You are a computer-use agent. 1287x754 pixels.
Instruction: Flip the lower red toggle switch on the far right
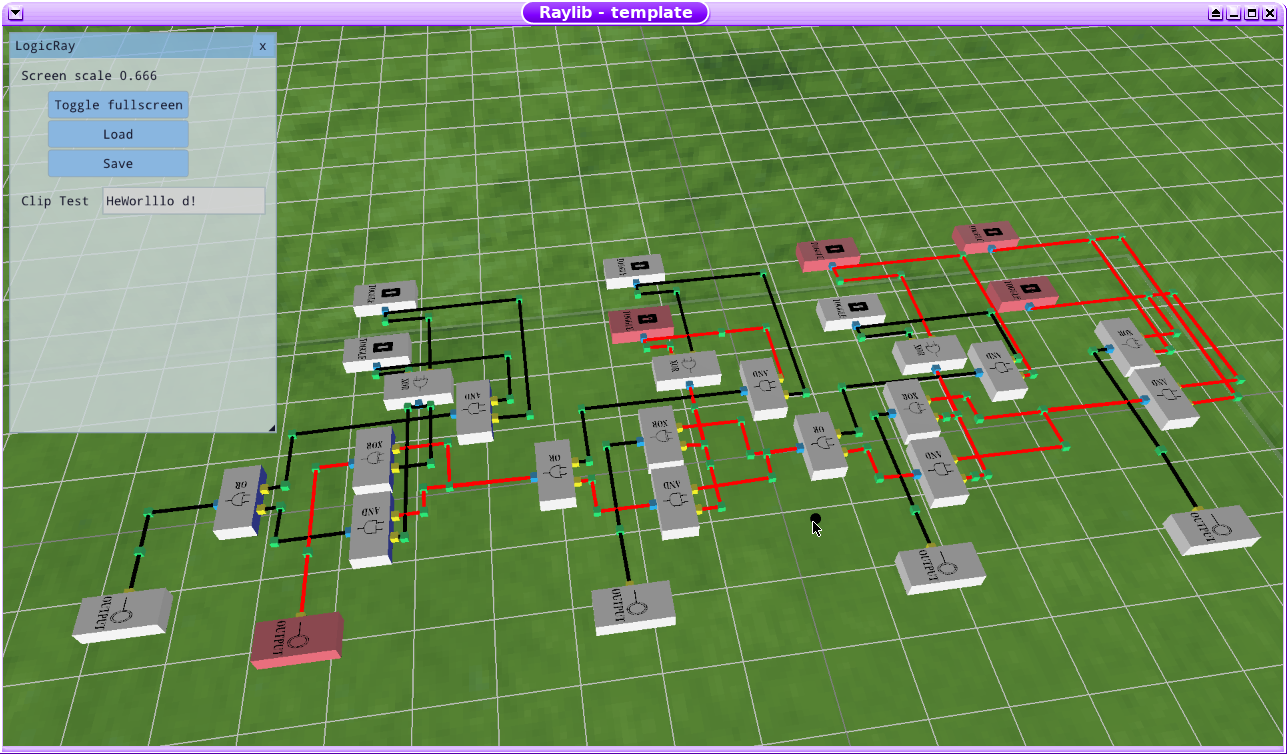[1022, 291]
